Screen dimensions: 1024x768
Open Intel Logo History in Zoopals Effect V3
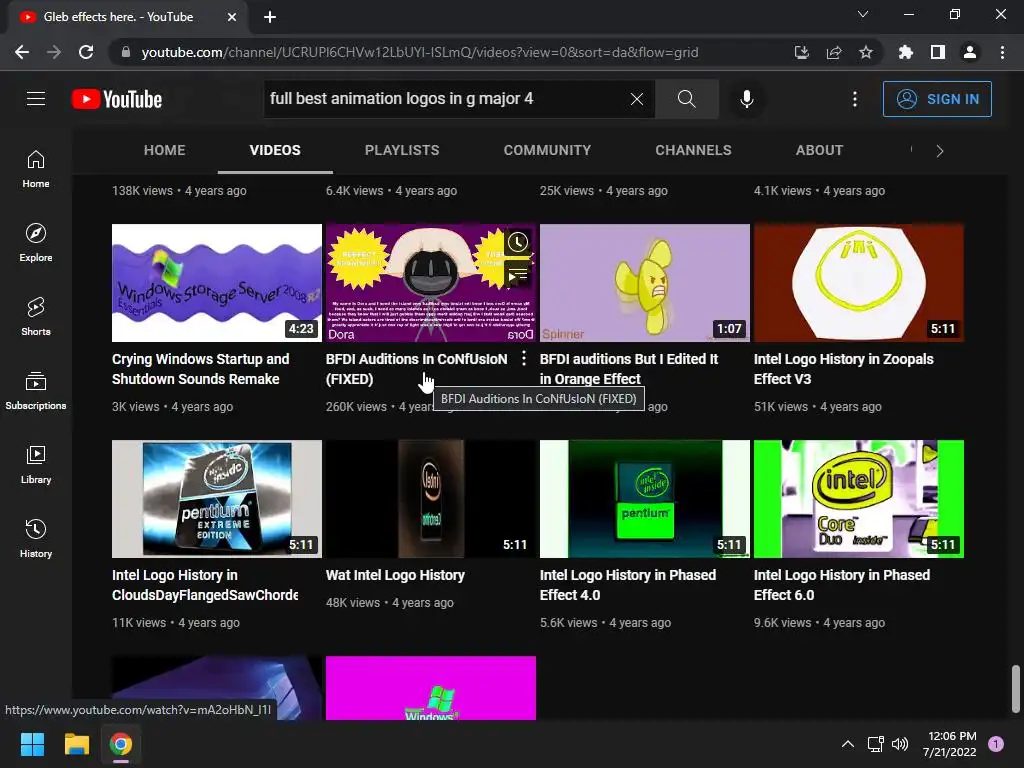(843, 369)
